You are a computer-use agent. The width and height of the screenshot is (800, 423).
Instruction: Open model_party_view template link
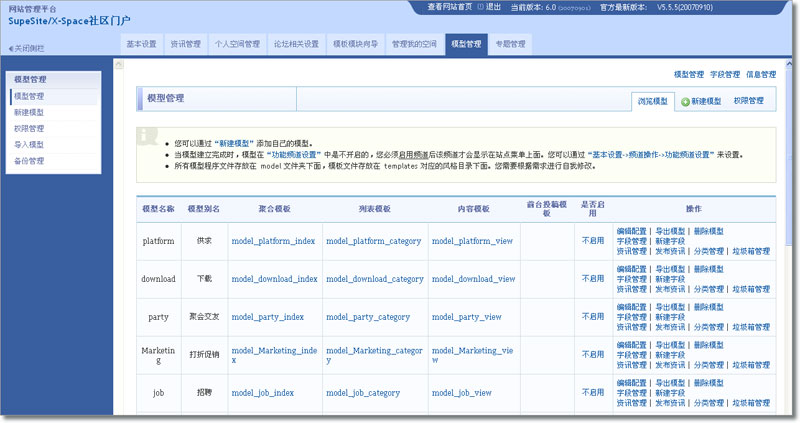click(466, 317)
